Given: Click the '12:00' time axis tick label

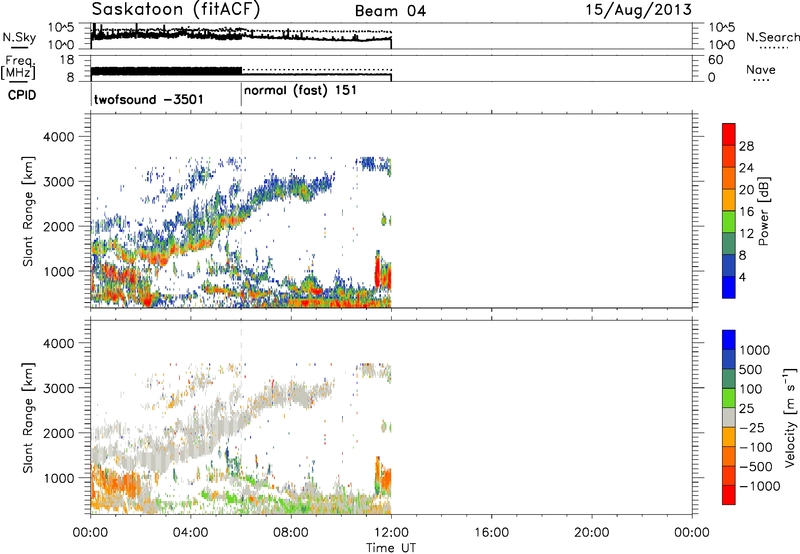Looking at the screenshot, I should pyautogui.click(x=391, y=533).
